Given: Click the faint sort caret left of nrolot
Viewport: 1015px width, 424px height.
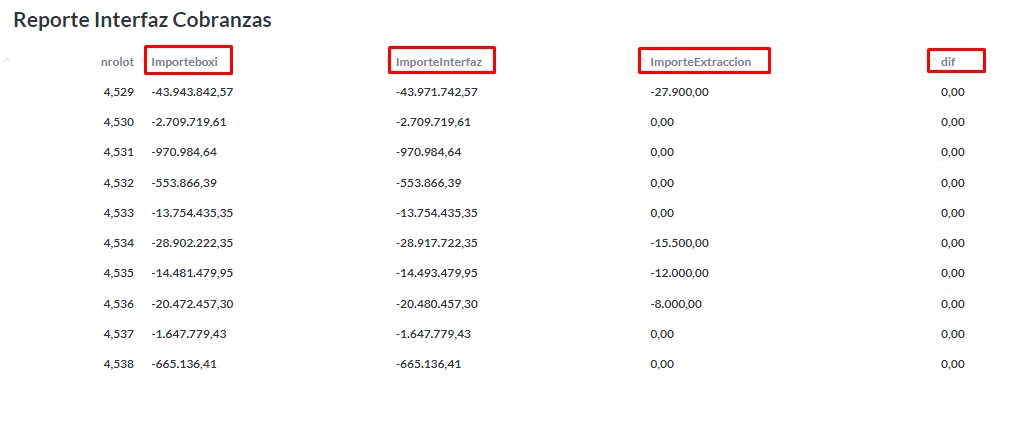Looking at the screenshot, I should click(8, 60).
